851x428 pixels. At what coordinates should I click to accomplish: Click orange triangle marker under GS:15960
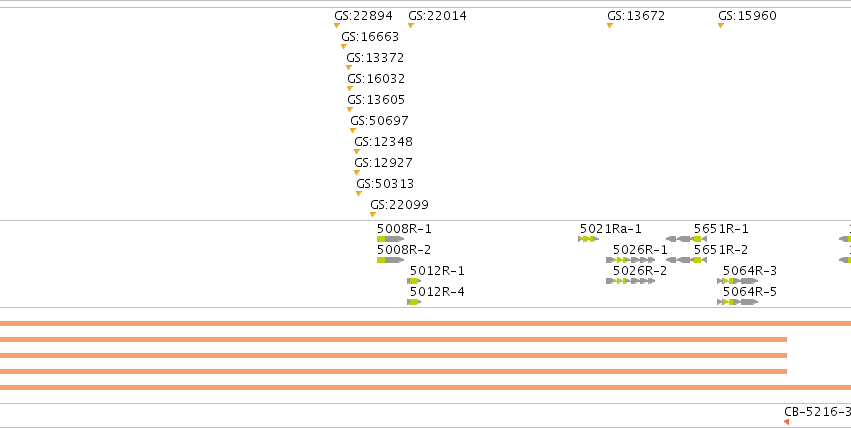pyautogui.click(x=721, y=25)
